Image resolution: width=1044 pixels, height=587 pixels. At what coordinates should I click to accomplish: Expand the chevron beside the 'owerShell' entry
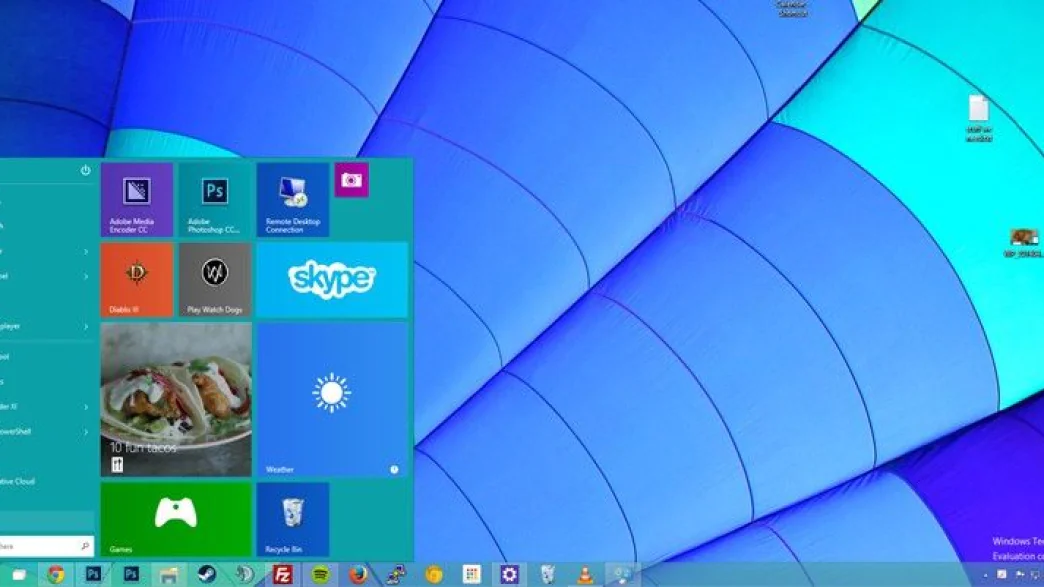pos(86,432)
